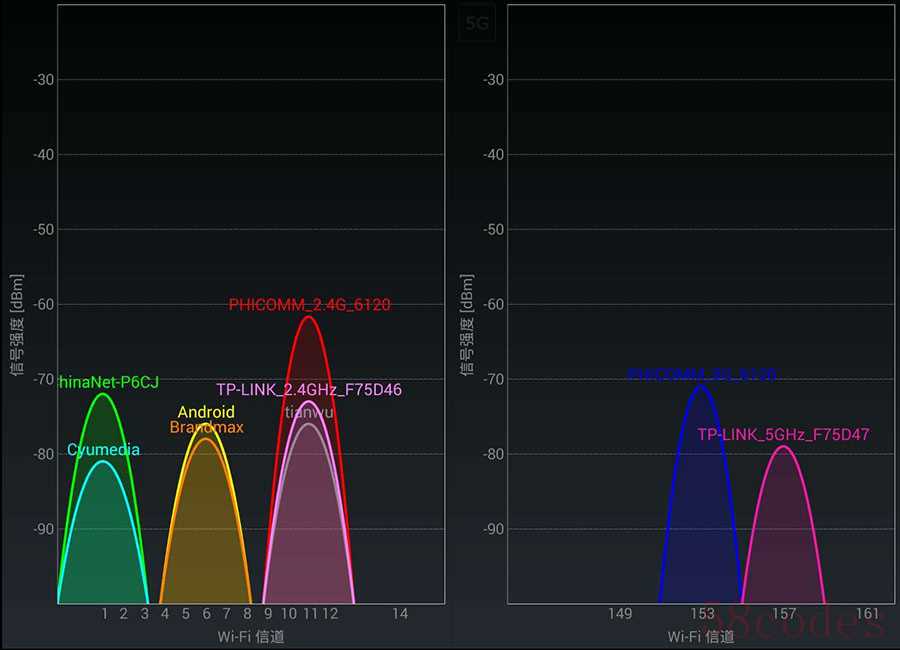Select the -90 value on the 2.4G chart

pyautogui.click(x=44, y=529)
